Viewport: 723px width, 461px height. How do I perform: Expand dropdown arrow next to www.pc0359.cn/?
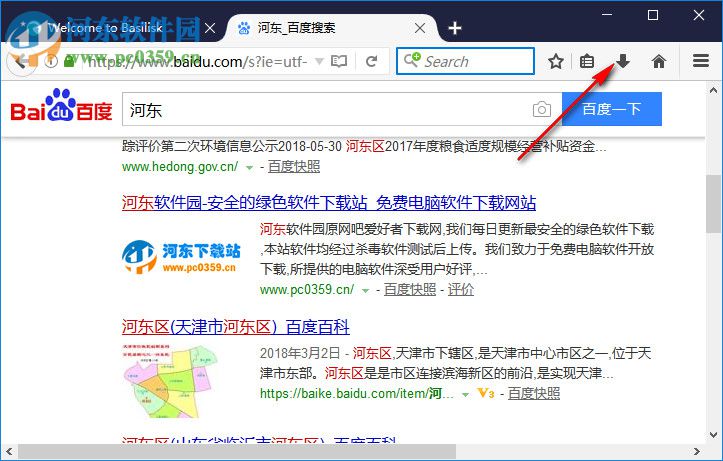click(366, 291)
